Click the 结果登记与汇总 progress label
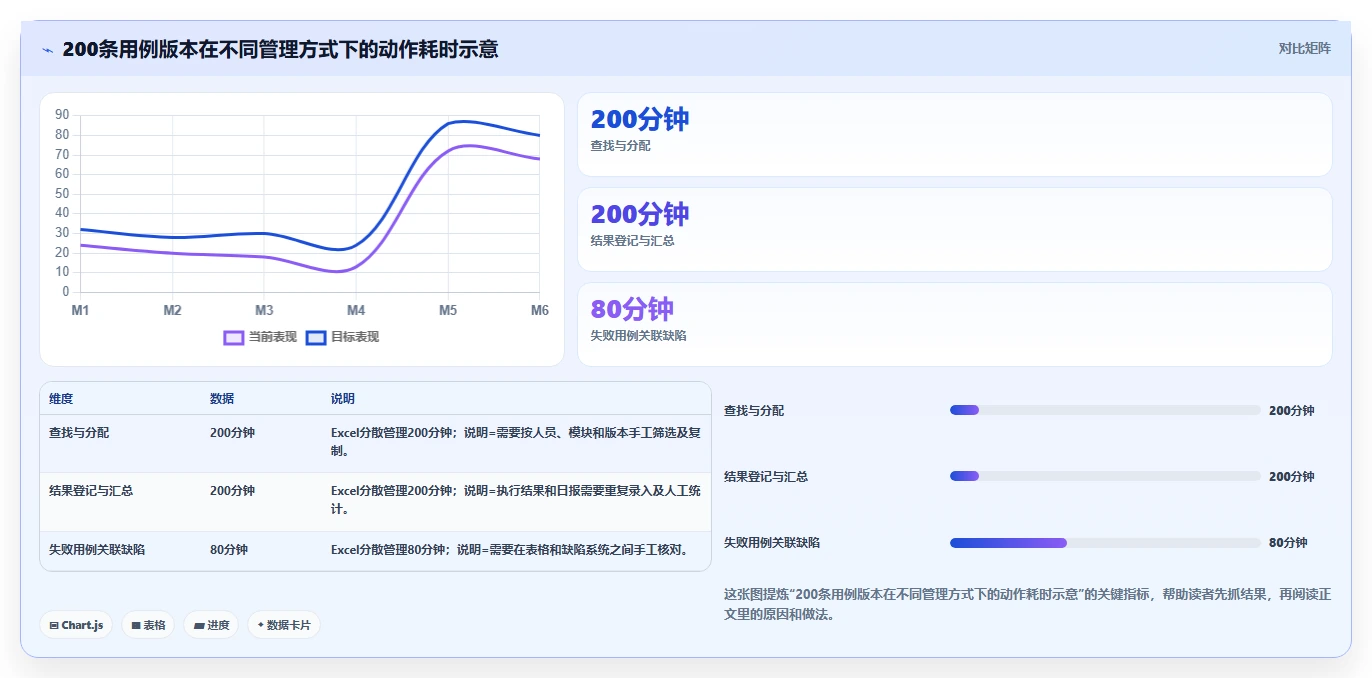Image resolution: width=1372 pixels, height=678 pixels. (x=766, y=477)
